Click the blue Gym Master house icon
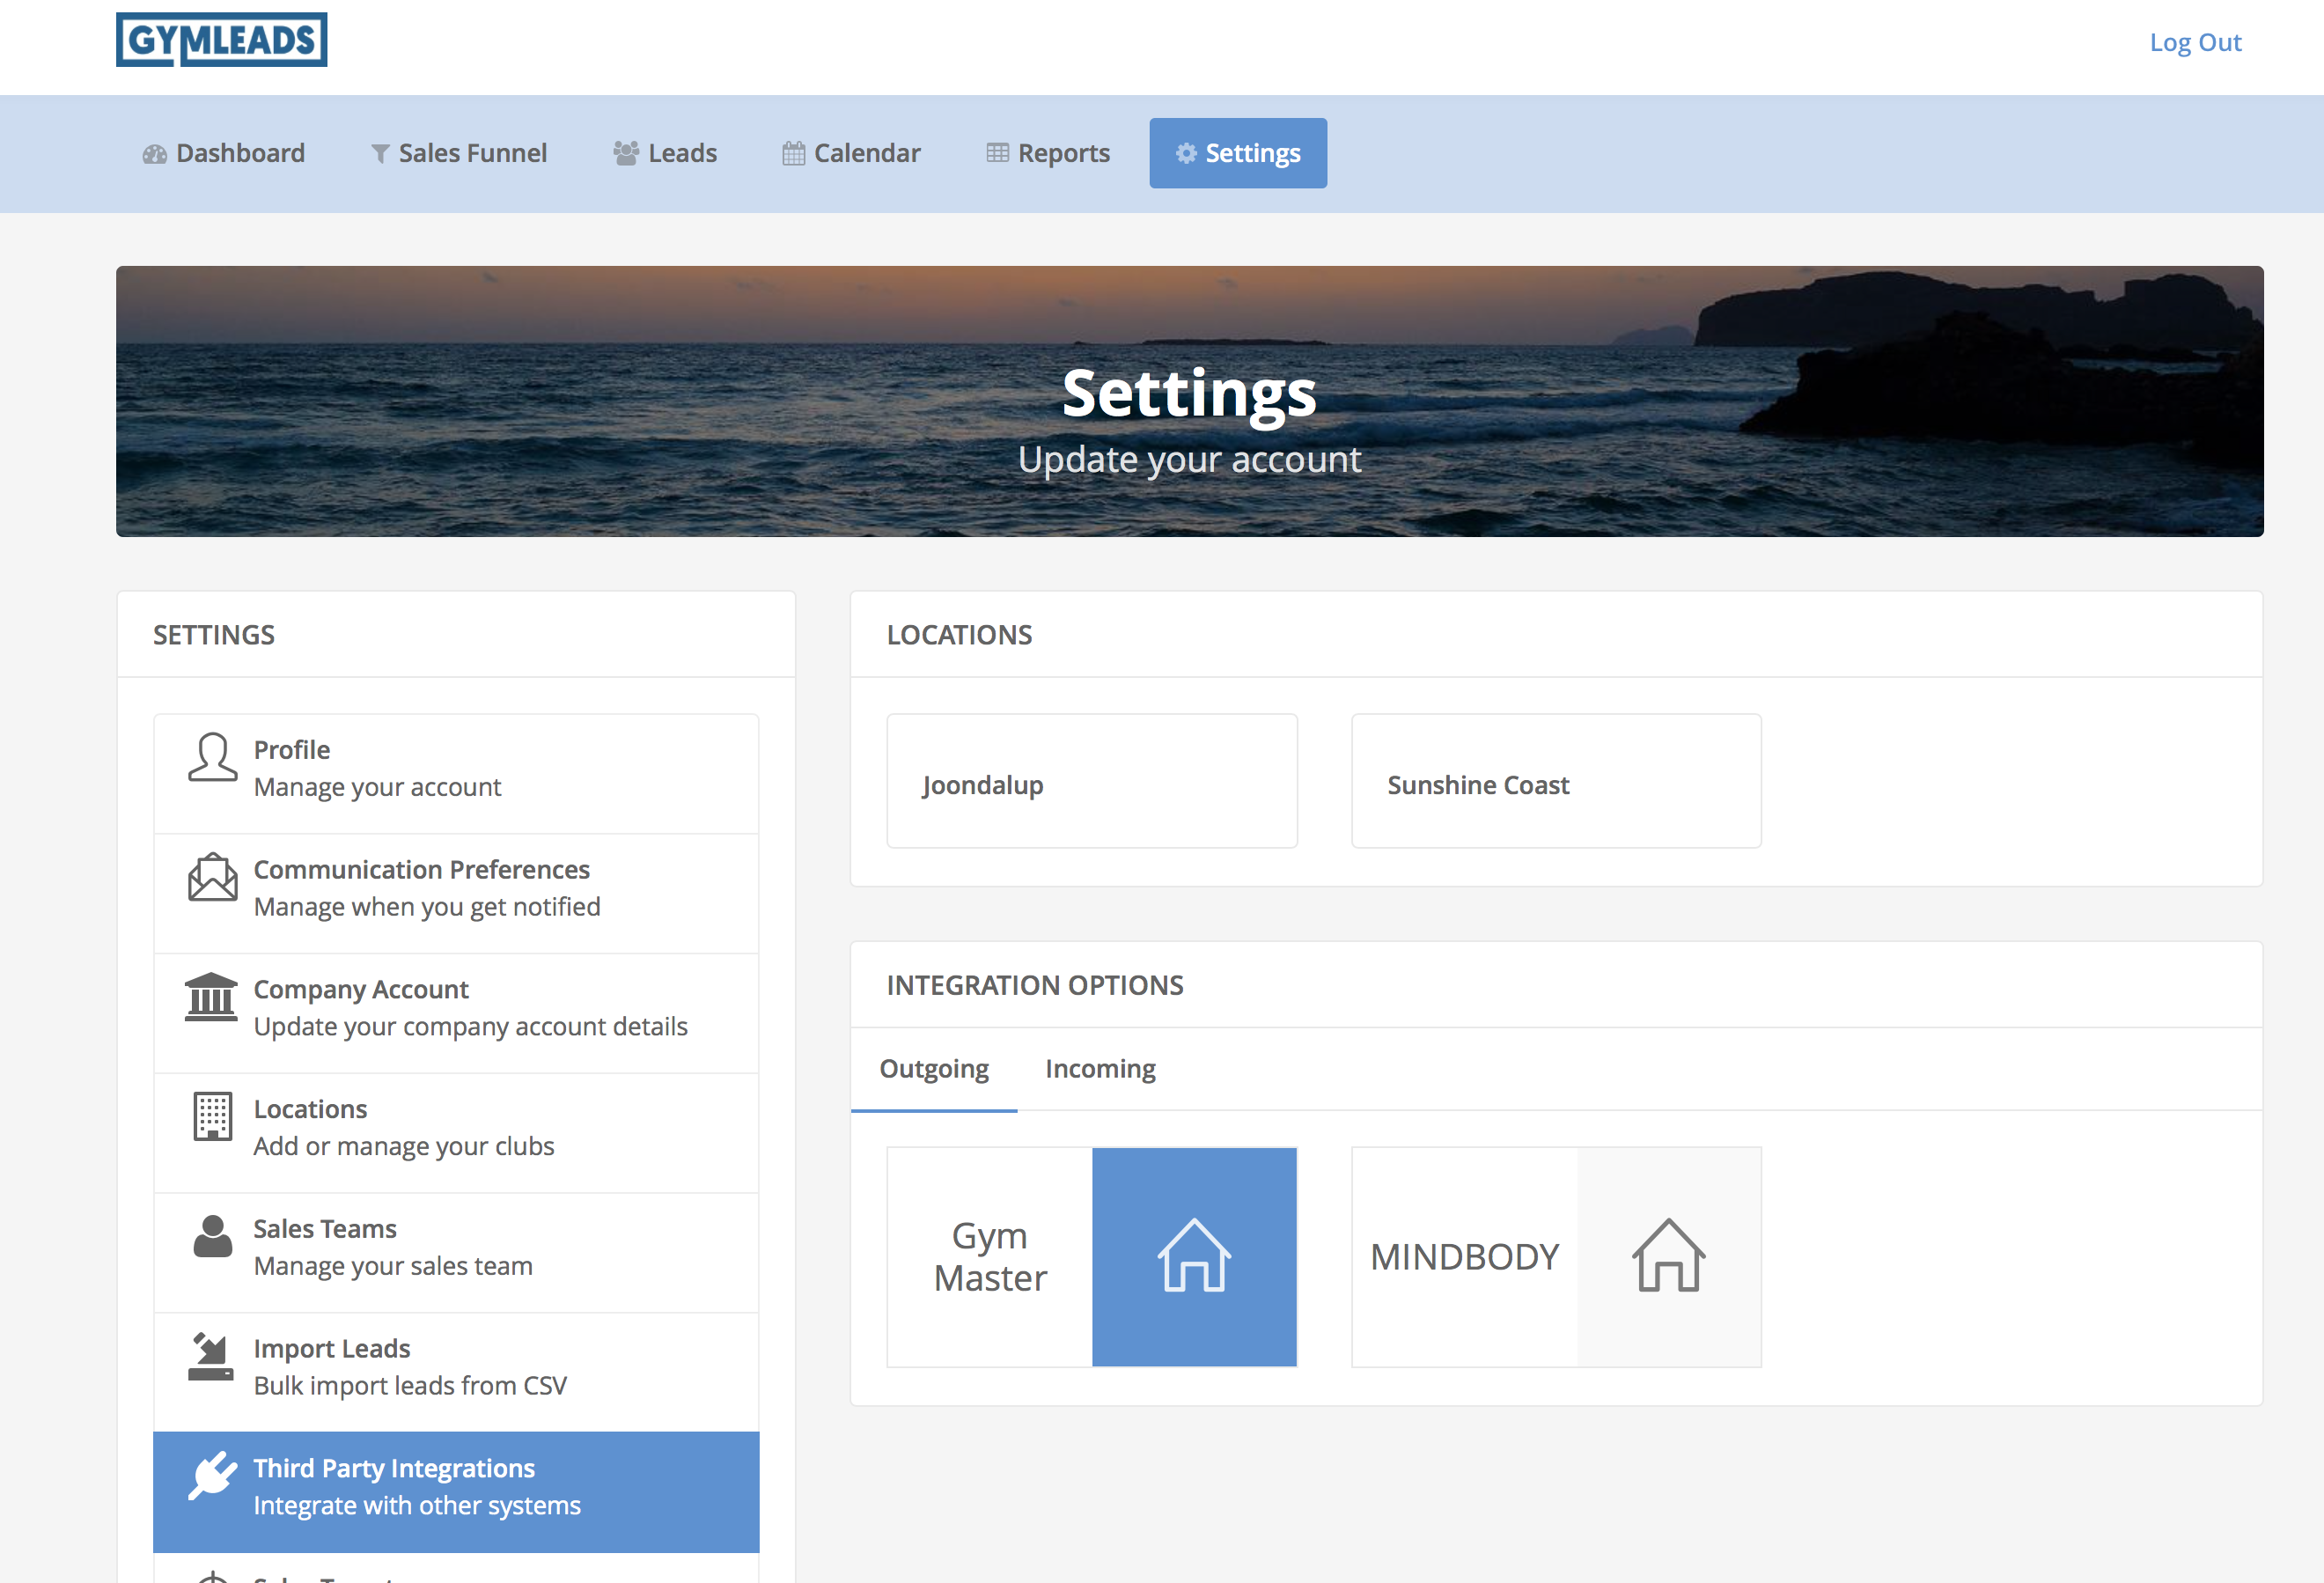 pos(1194,1256)
